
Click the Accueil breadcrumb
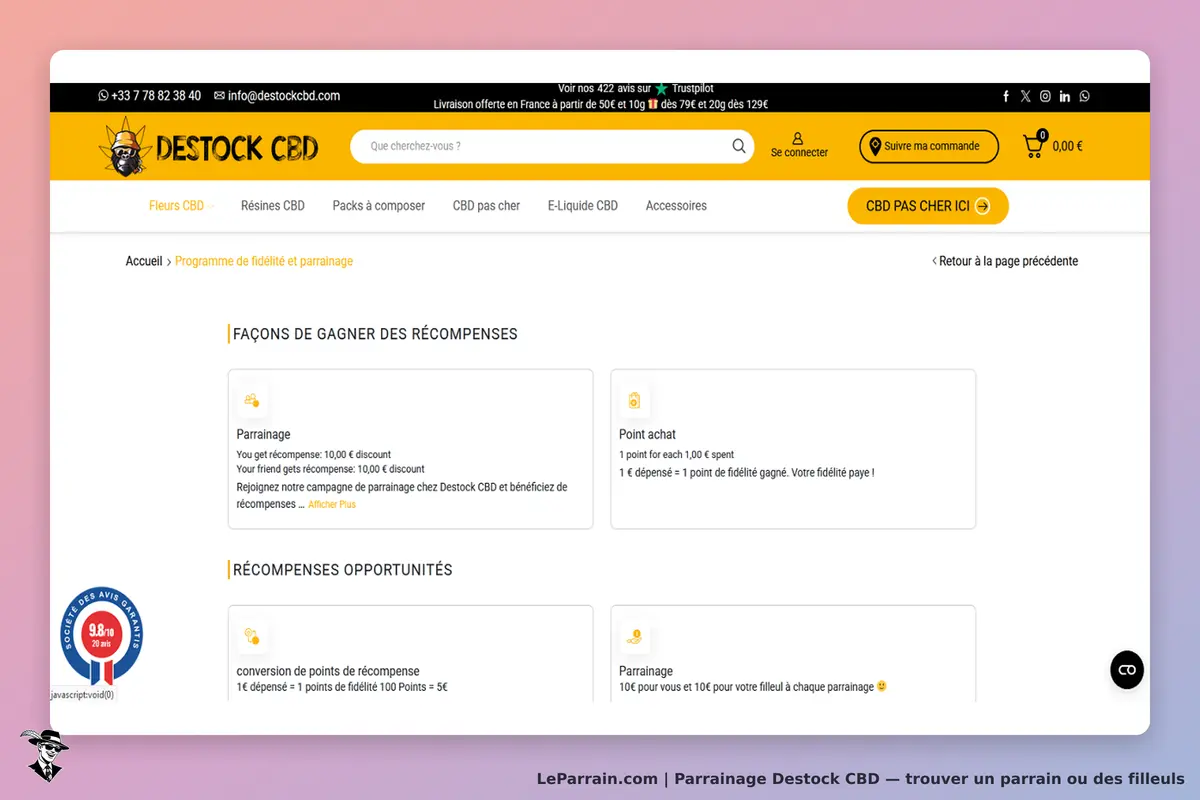tap(144, 261)
